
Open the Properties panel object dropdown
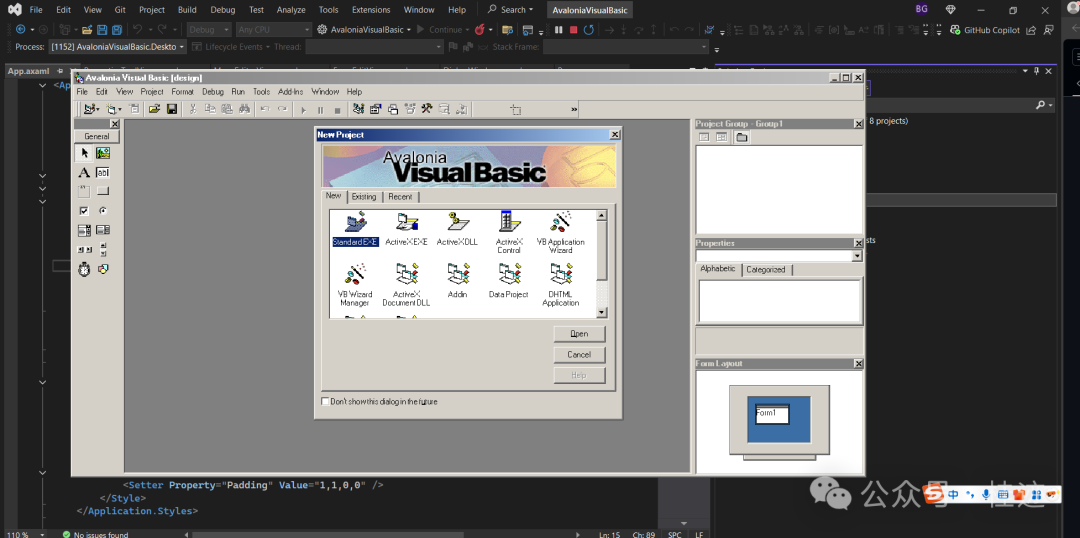pos(858,256)
